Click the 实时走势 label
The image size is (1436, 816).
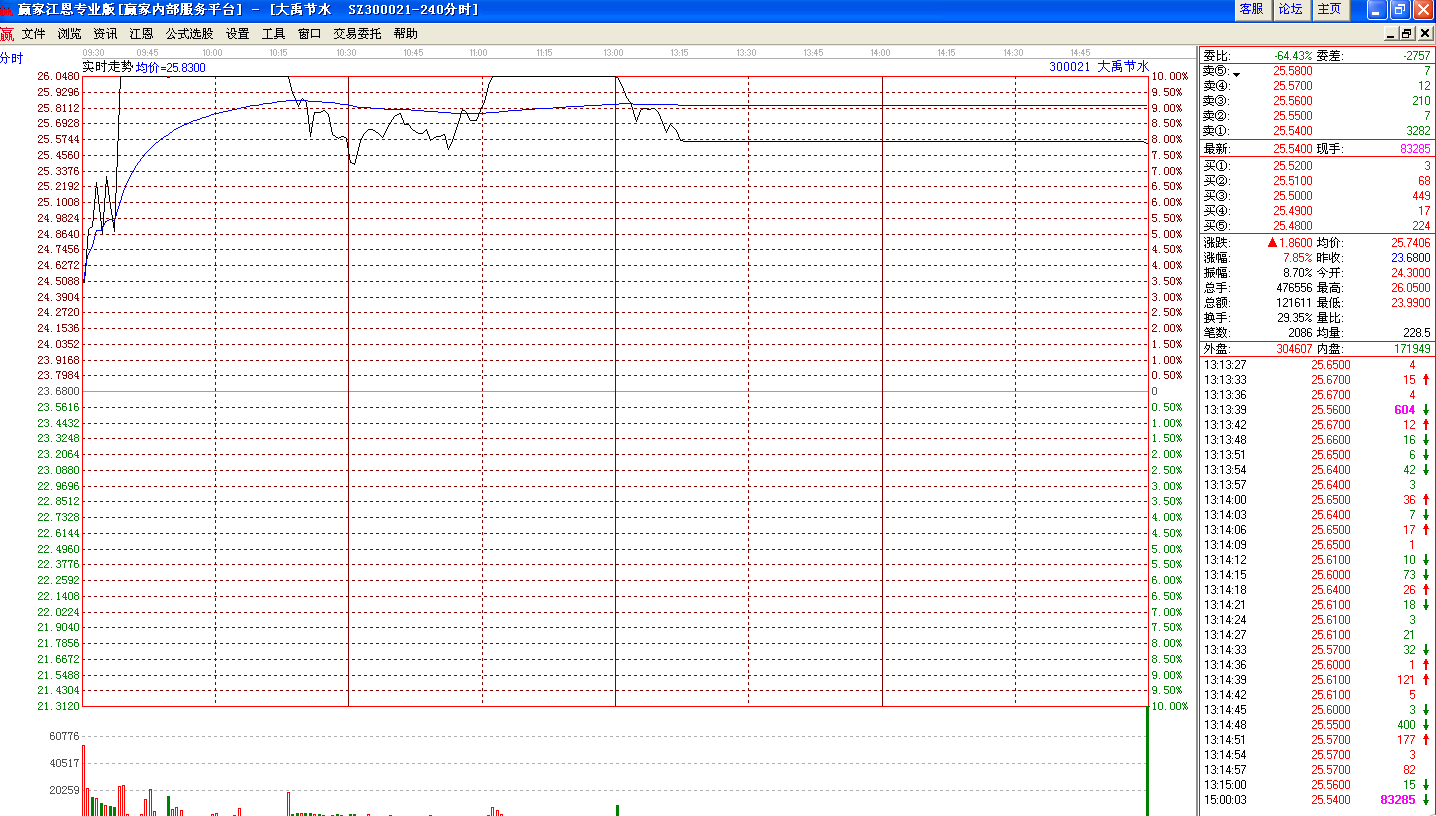(x=108, y=66)
